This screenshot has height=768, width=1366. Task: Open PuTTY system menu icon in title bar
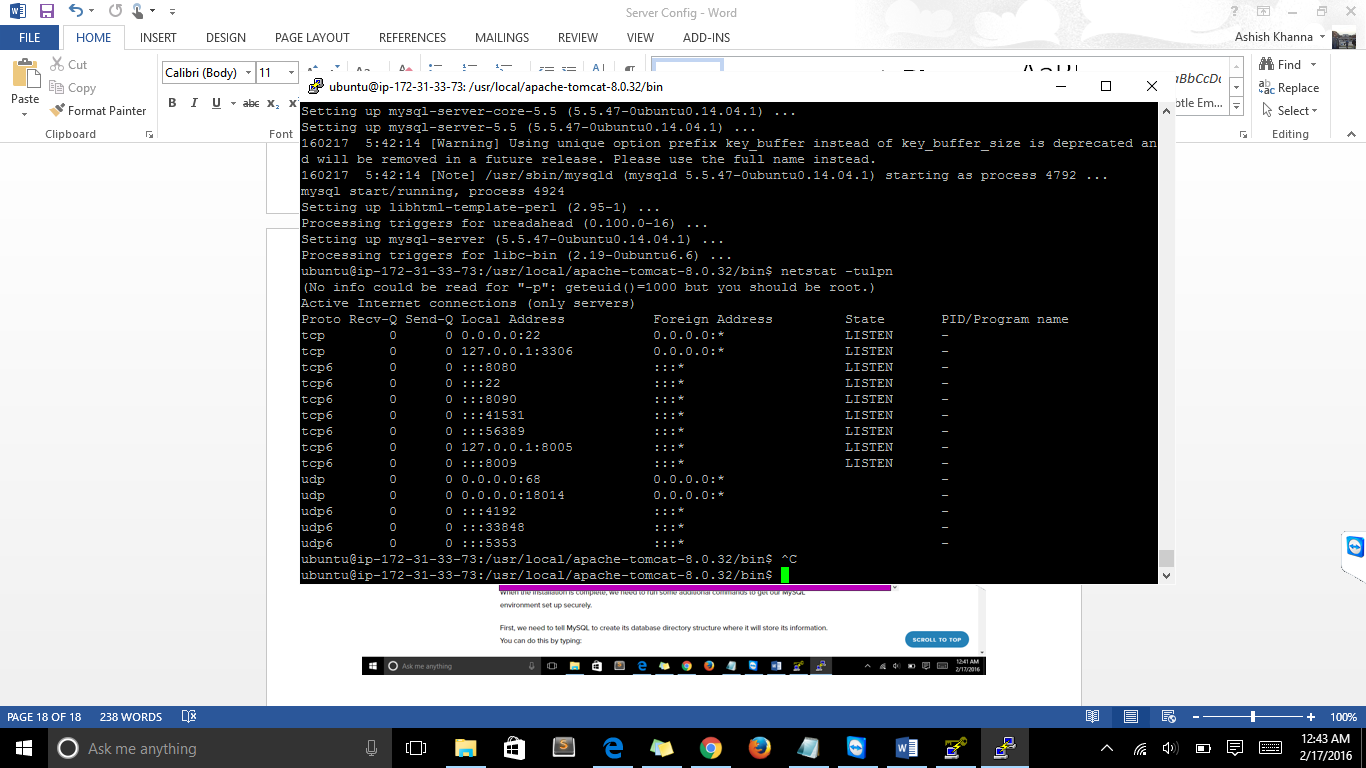(x=315, y=87)
